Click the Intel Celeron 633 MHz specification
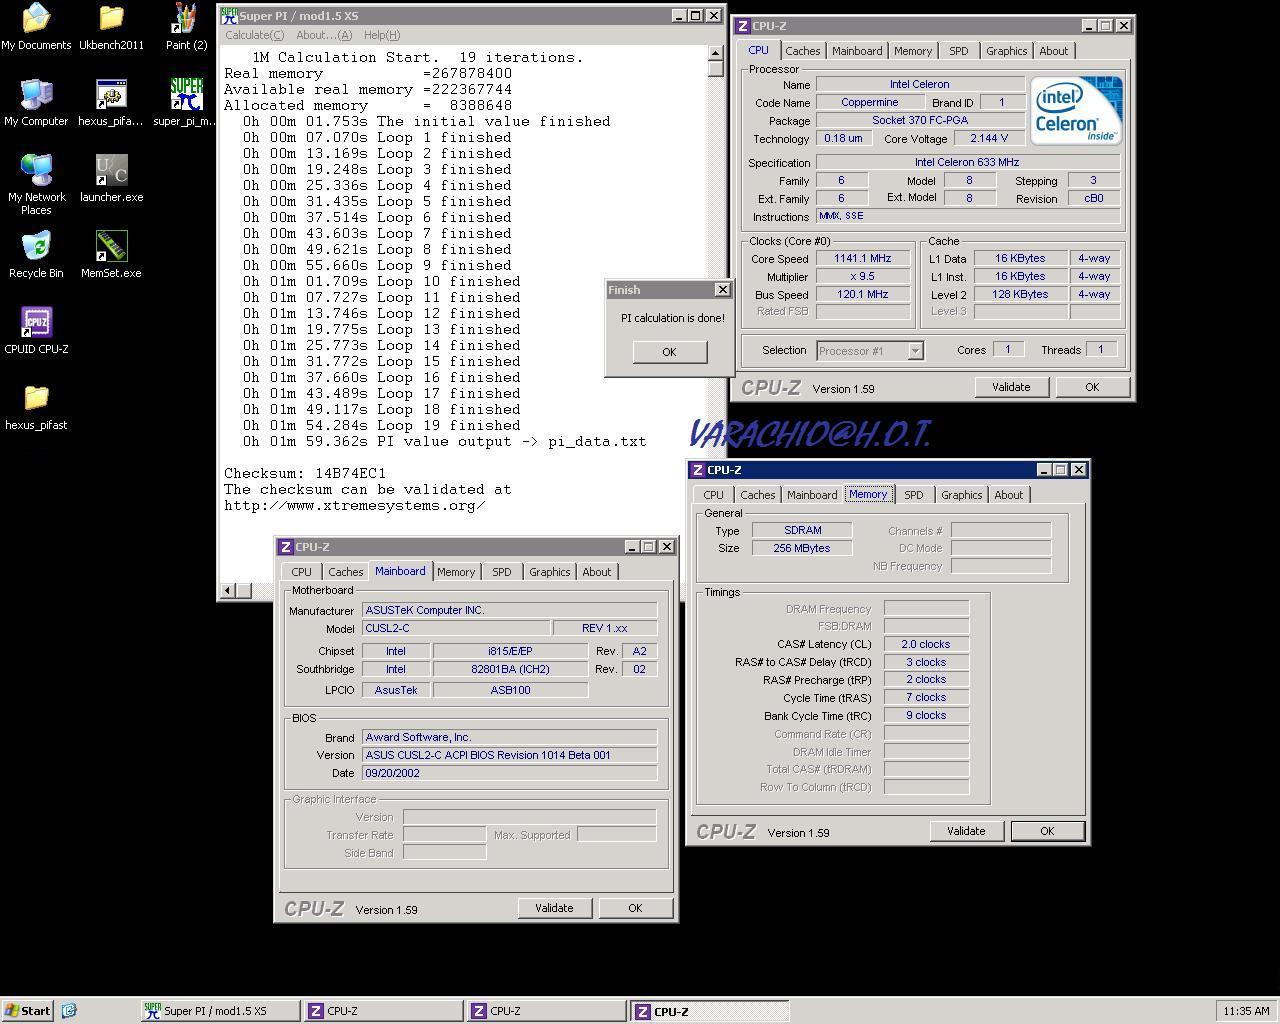The width and height of the screenshot is (1280, 1024). pos(967,162)
